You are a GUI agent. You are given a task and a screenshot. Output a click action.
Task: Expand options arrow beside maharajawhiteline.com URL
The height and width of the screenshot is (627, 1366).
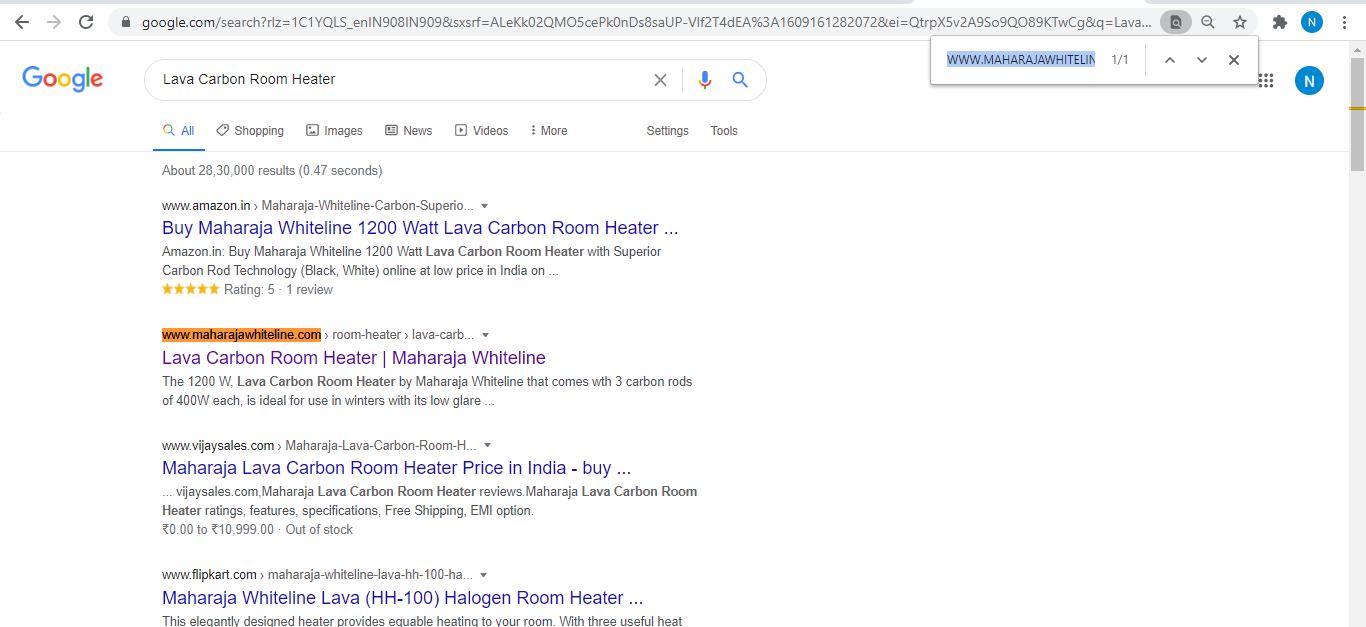click(486, 335)
